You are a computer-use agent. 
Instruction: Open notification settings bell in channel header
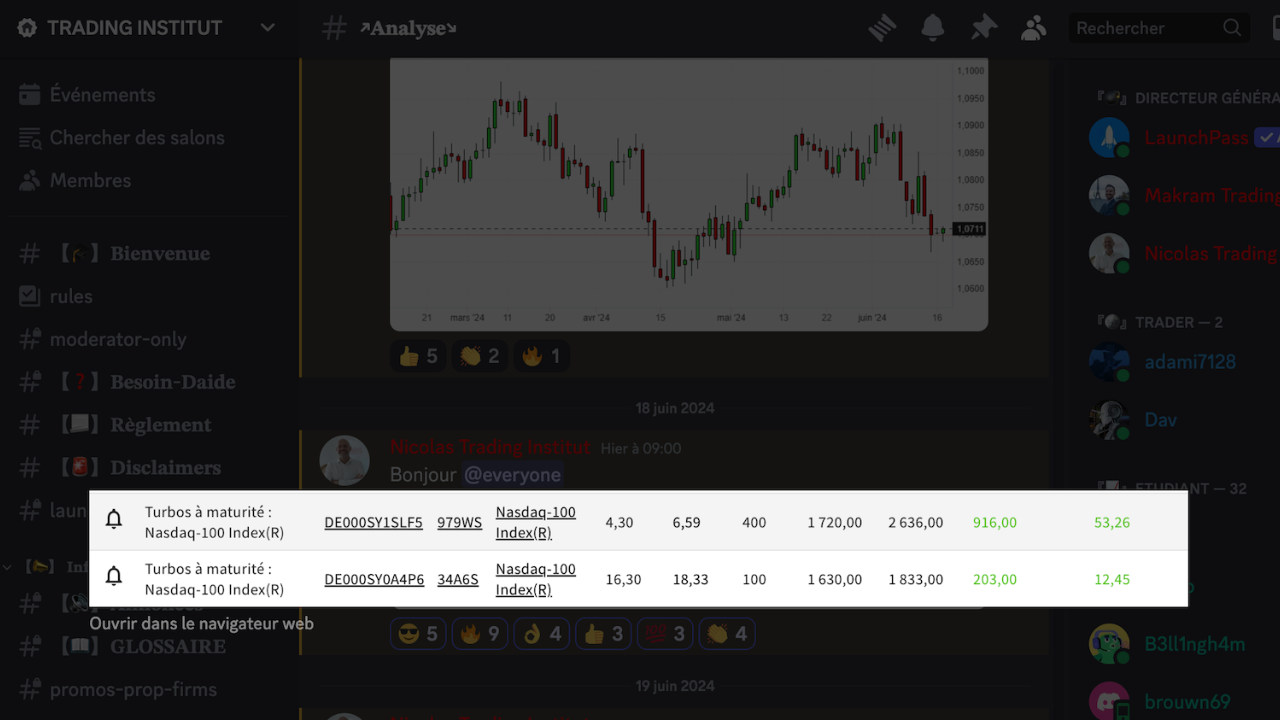point(932,28)
